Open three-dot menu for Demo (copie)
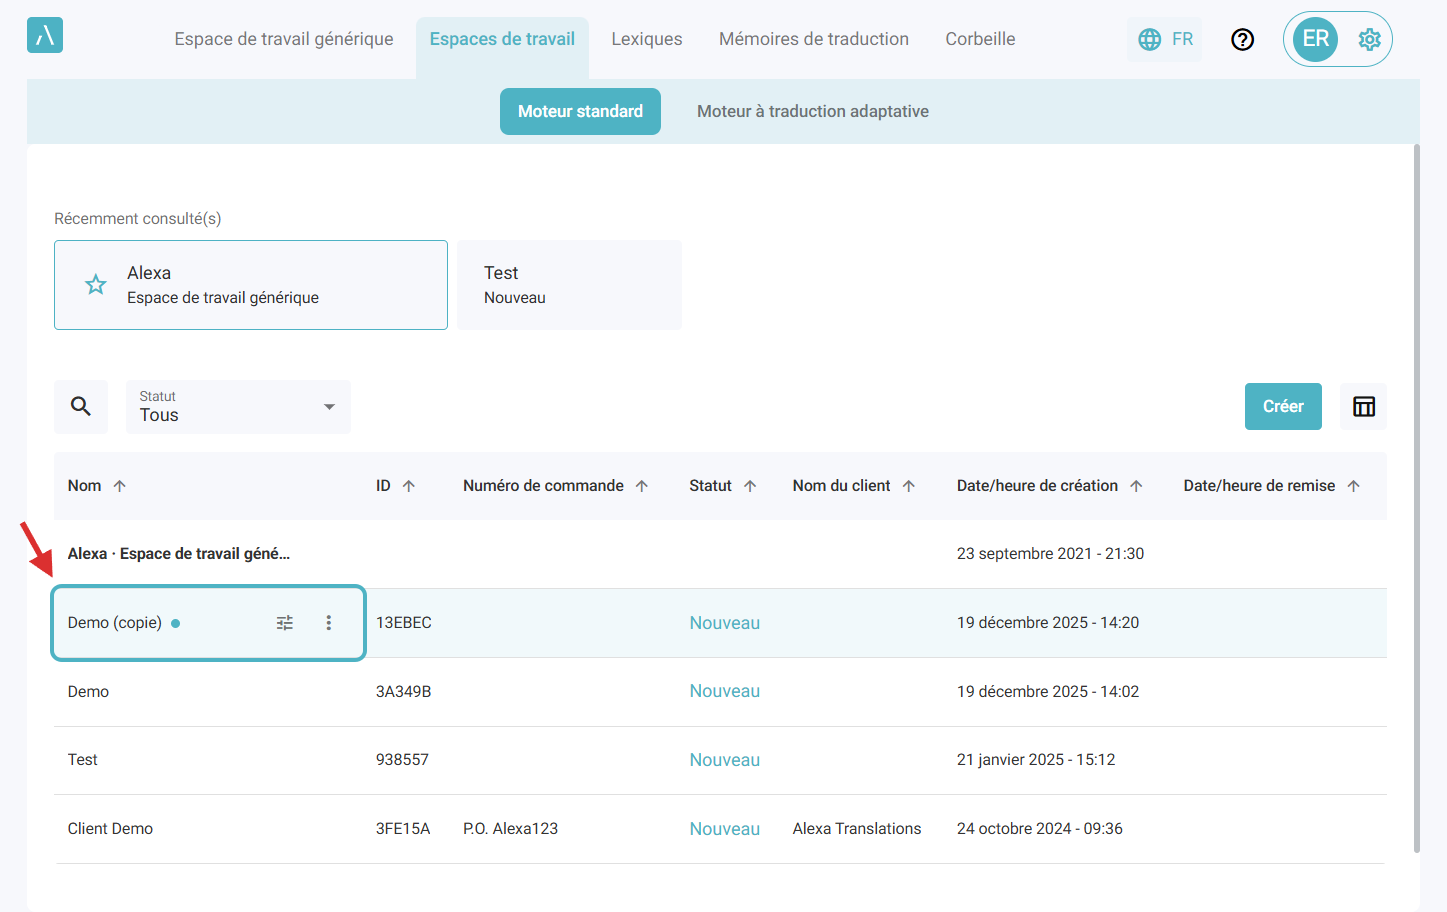The height and width of the screenshot is (912, 1447). click(328, 623)
